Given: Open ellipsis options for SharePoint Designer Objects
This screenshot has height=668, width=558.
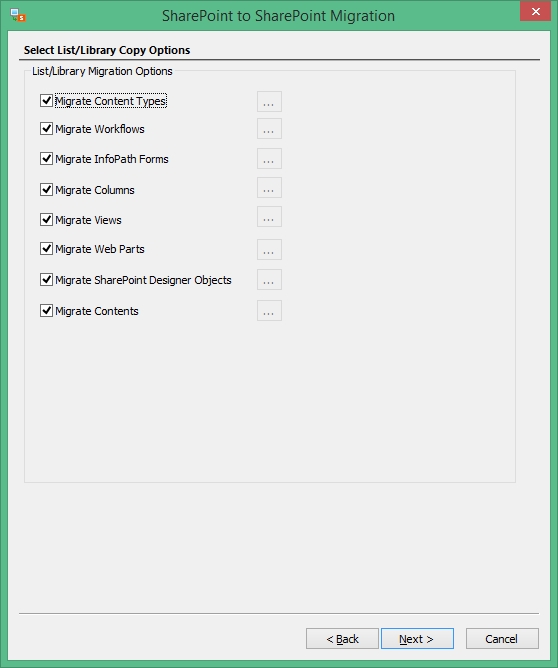Looking at the screenshot, I should [x=269, y=280].
